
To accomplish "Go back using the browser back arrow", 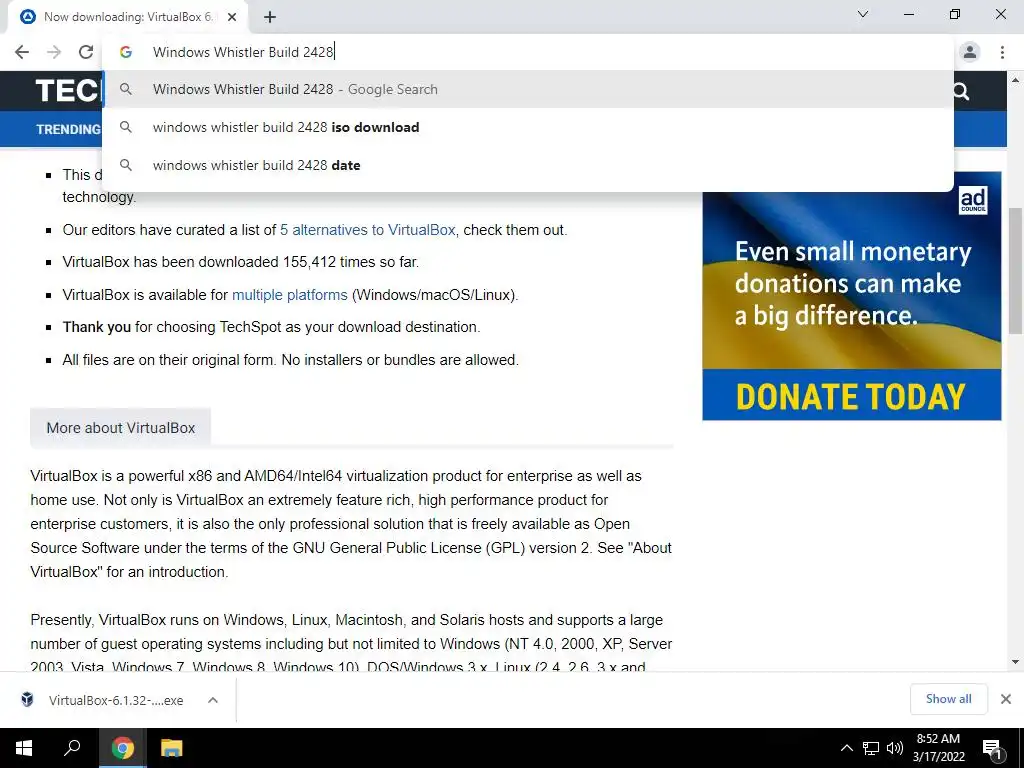I will pos(22,52).
